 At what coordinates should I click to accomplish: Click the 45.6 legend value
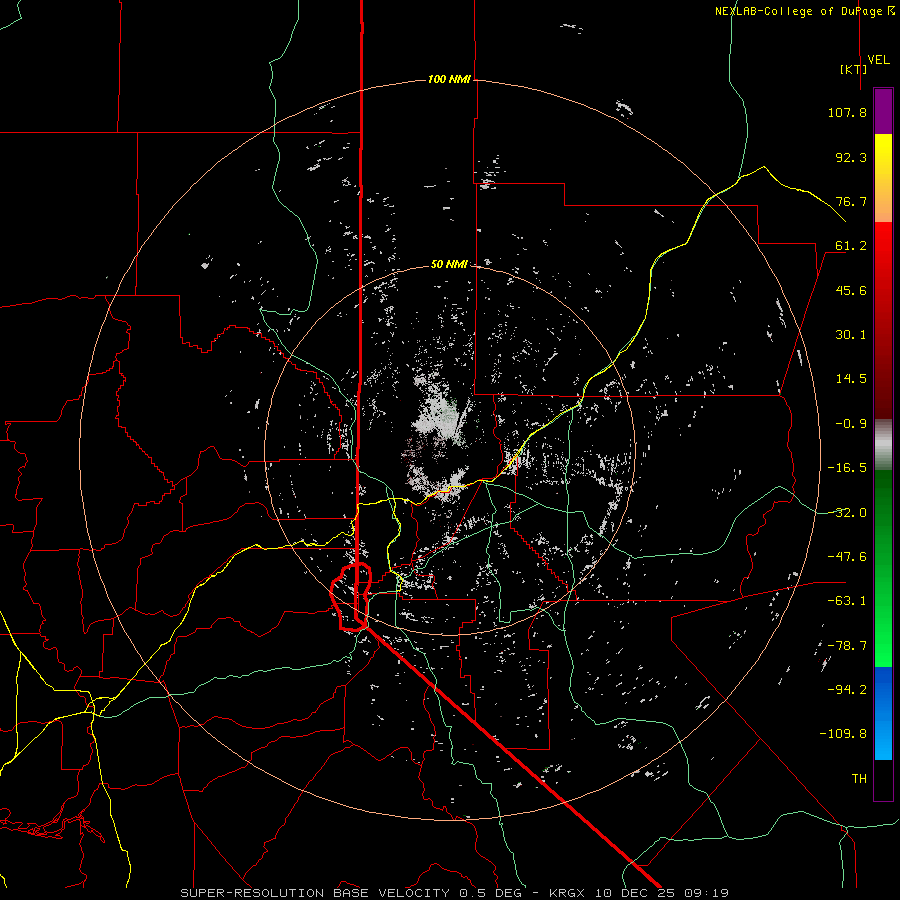[x=851, y=290]
